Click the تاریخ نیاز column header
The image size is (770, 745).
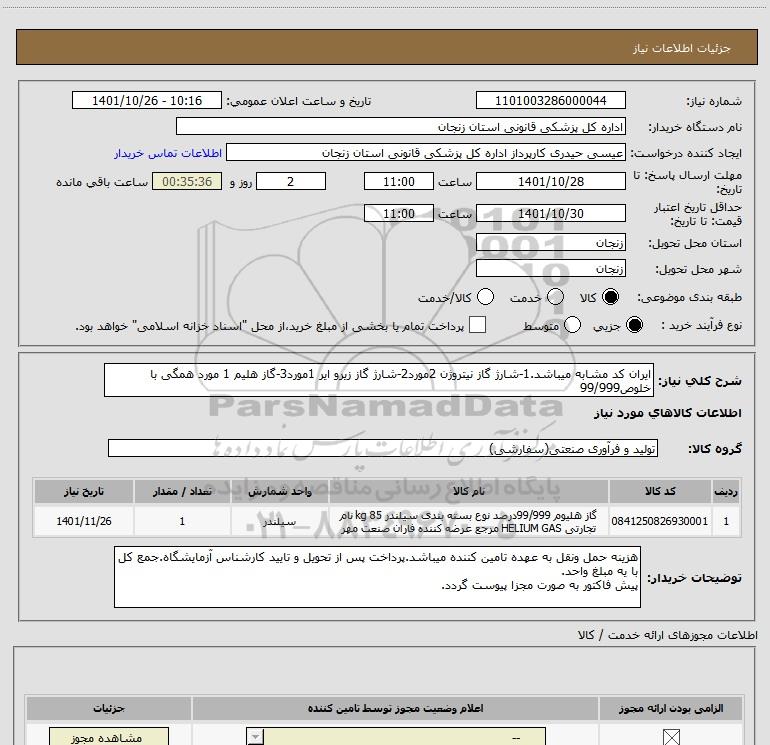(x=84, y=491)
